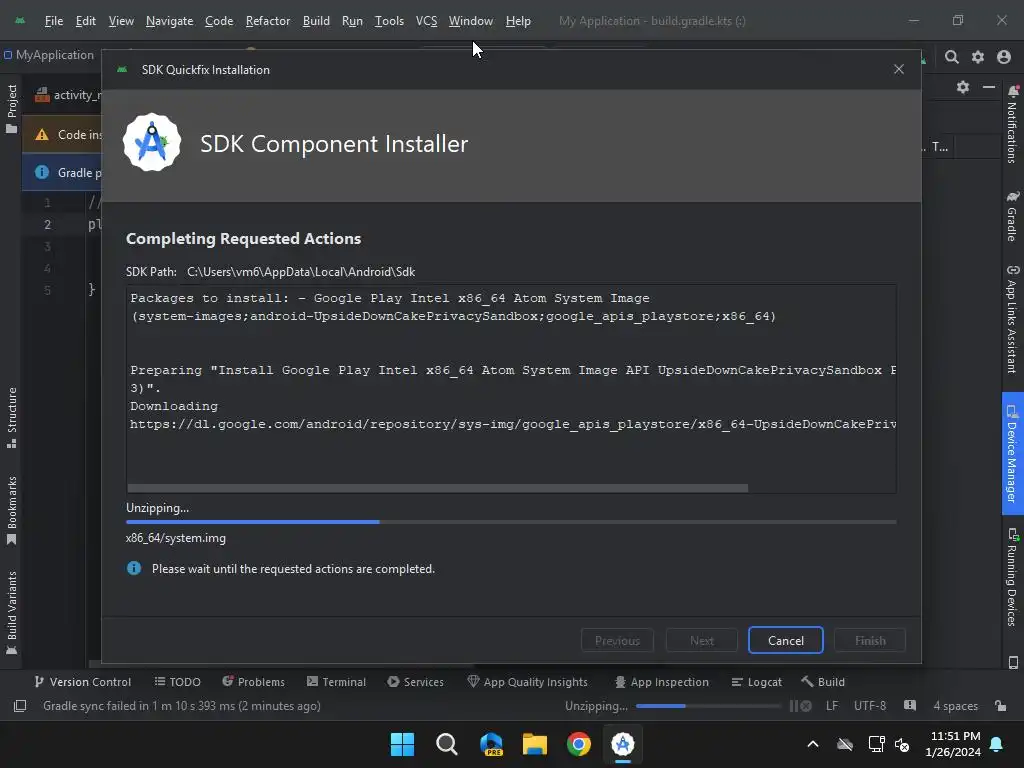
Task: Click Android Studio icon on taskbar
Action: 622,744
